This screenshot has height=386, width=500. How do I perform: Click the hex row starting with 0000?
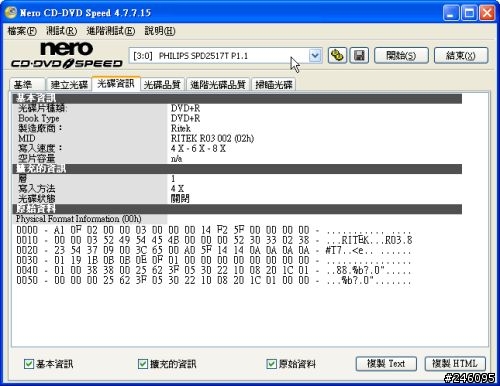click(214, 230)
